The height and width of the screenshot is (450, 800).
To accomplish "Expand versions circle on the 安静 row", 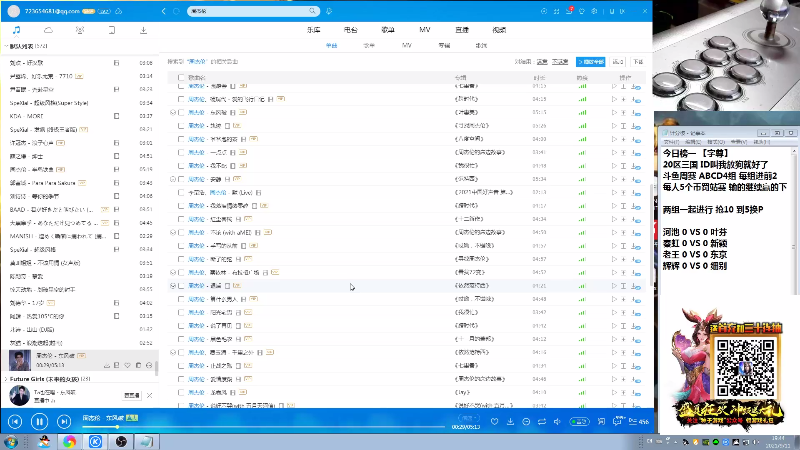I will tap(173, 179).
